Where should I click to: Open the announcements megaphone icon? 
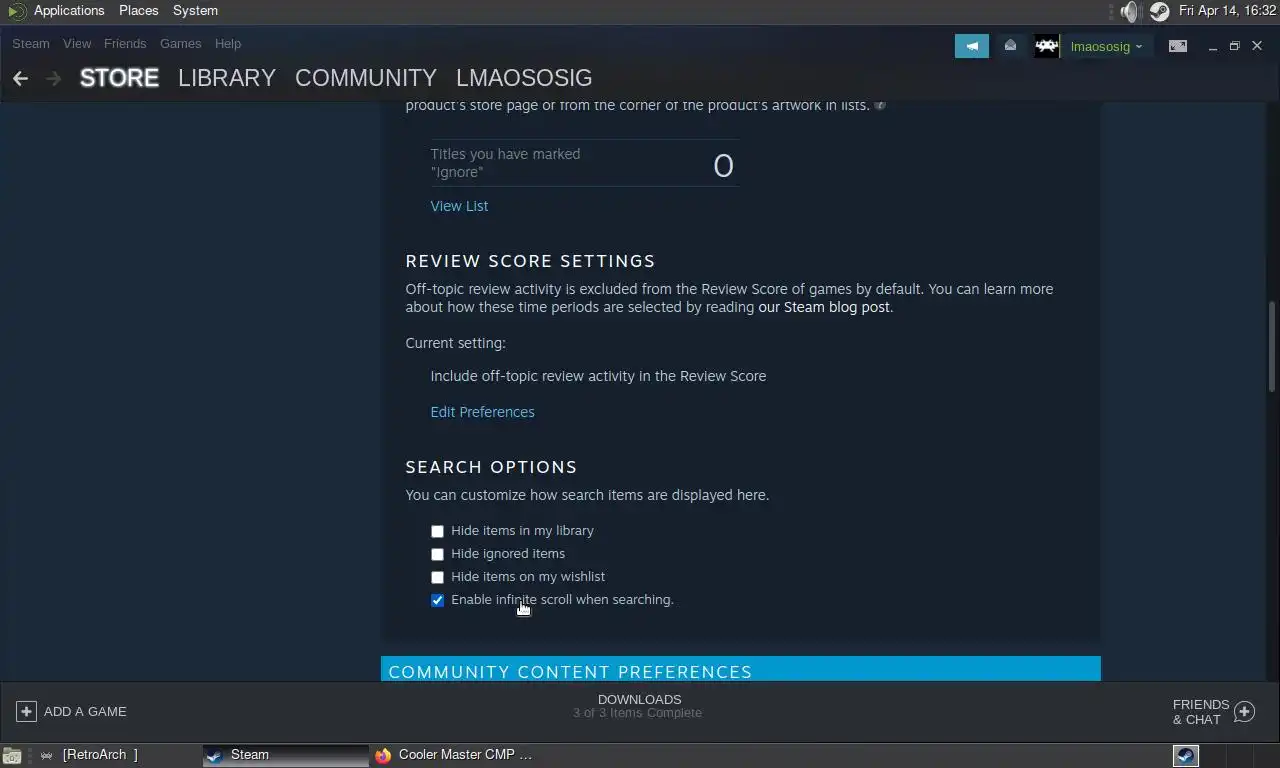(x=971, y=46)
